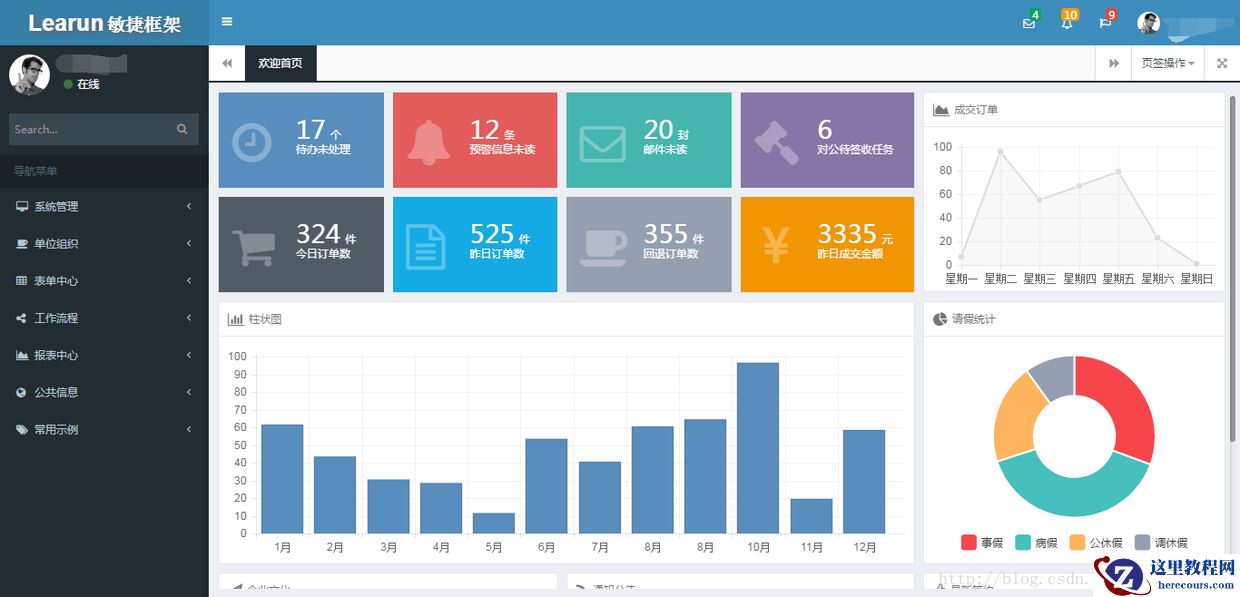The image size is (1240, 597).
Task: Click the user avatar in top bar
Action: coord(1149,23)
